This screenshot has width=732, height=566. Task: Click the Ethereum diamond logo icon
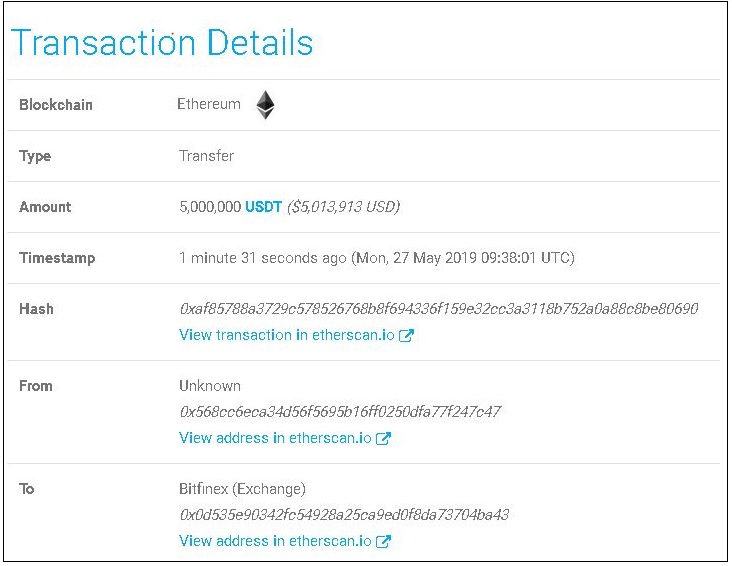coord(265,105)
